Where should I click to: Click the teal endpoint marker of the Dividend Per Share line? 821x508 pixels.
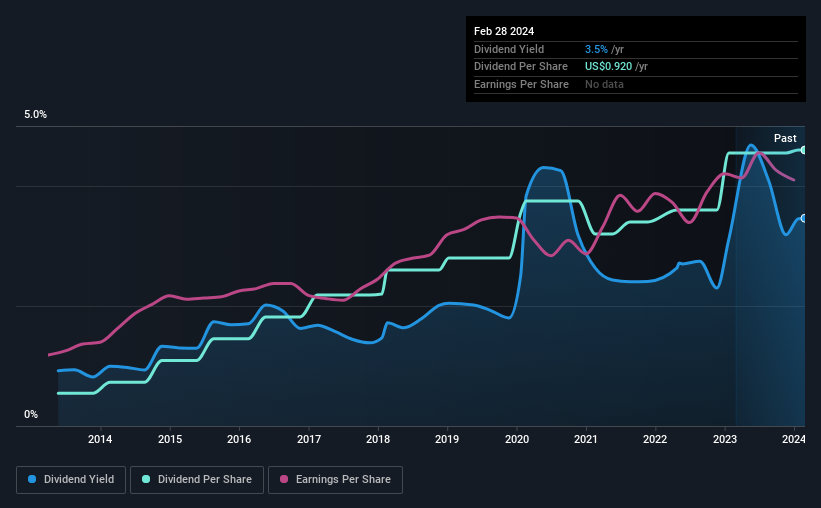click(803, 149)
